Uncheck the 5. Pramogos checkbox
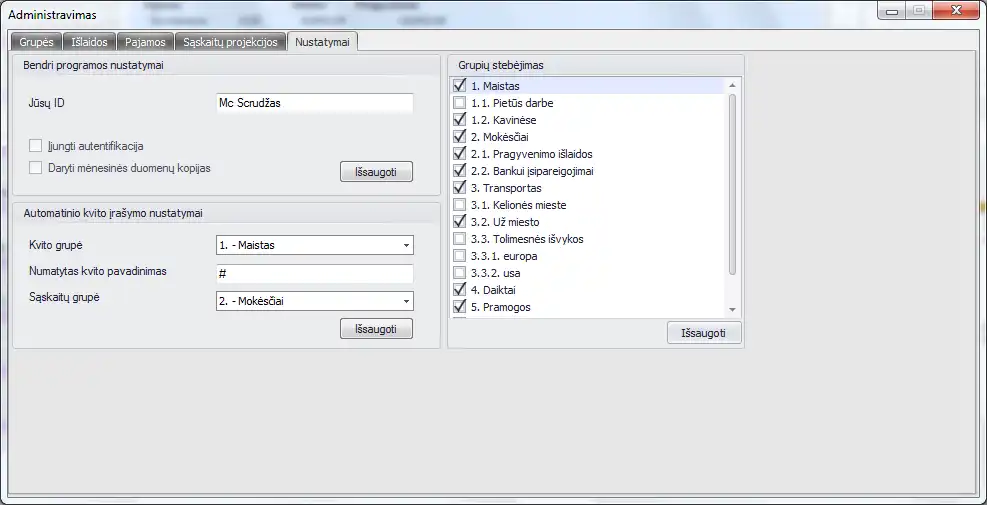987x505 pixels. 460,307
